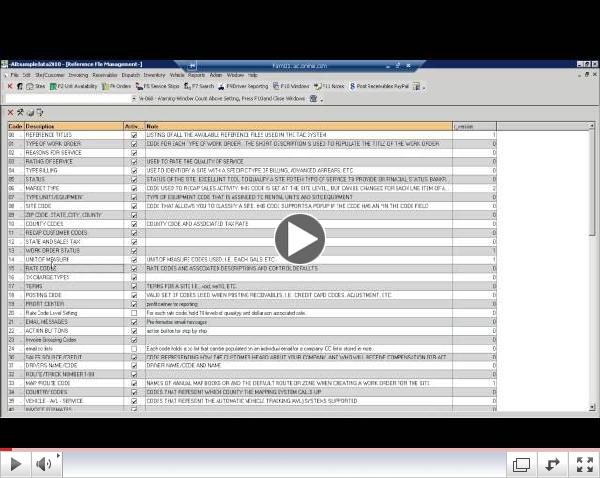600x478 pixels.
Task: Toggle Active checkbox for REFERENCE TITLES
Action: point(134,135)
